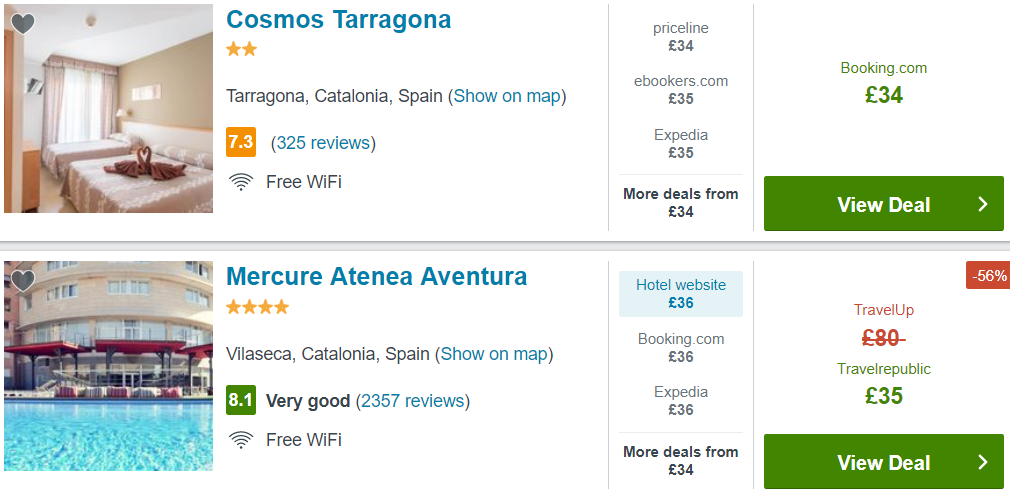Click WiFi icon for Cosmos Tarragona
Image resolution: width=1010 pixels, height=495 pixels.
click(x=241, y=182)
